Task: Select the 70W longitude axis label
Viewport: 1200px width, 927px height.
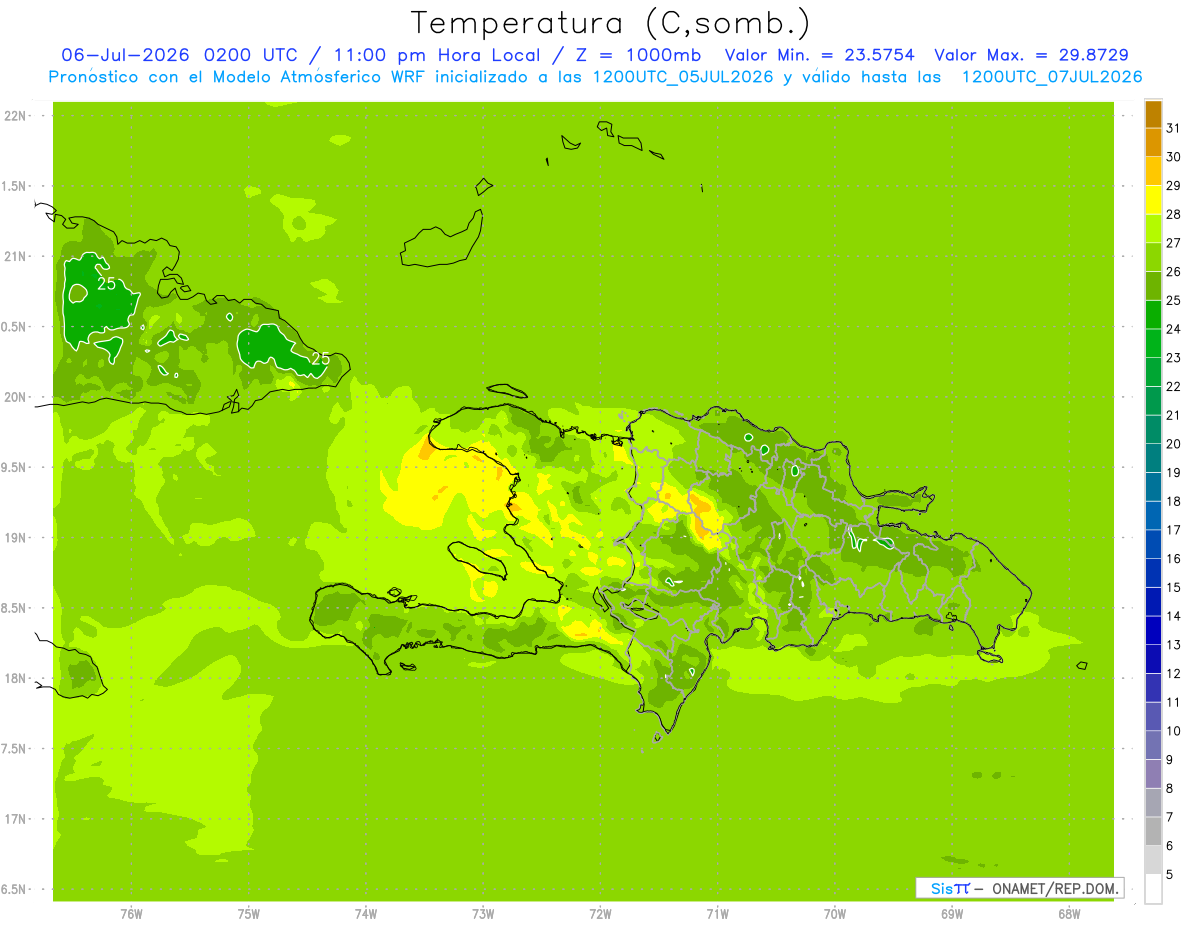Action: tap(835, 914)
